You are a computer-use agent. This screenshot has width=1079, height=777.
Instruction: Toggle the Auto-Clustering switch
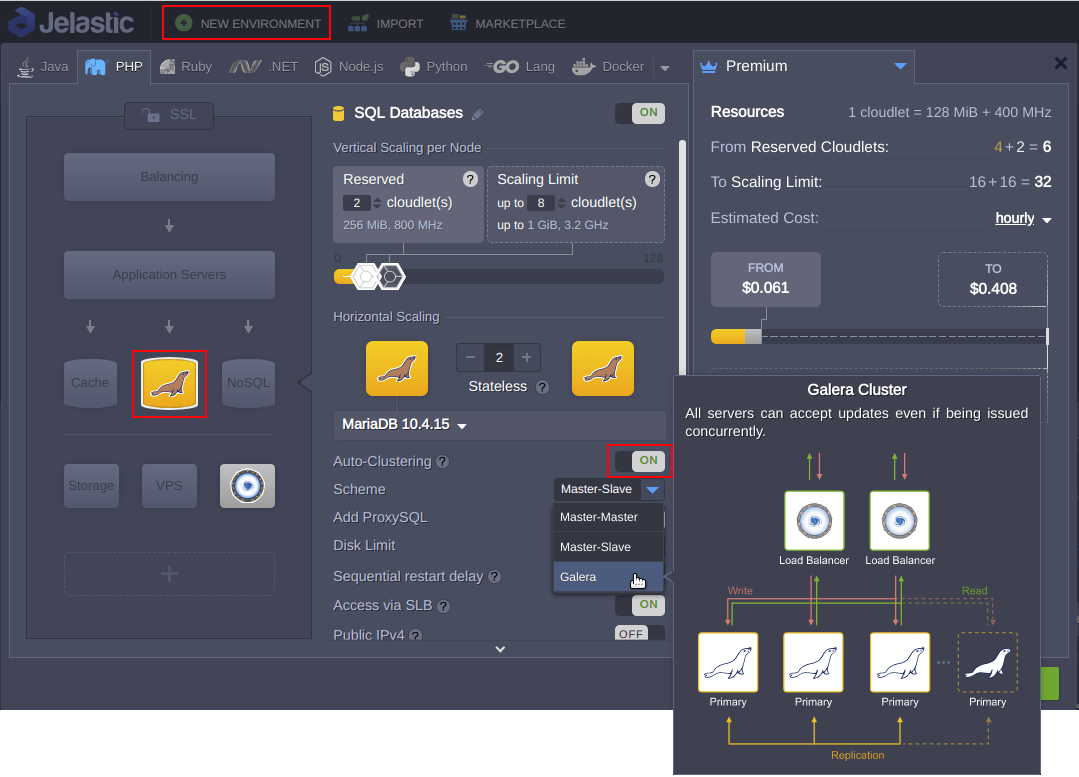[x=640, y=460]
